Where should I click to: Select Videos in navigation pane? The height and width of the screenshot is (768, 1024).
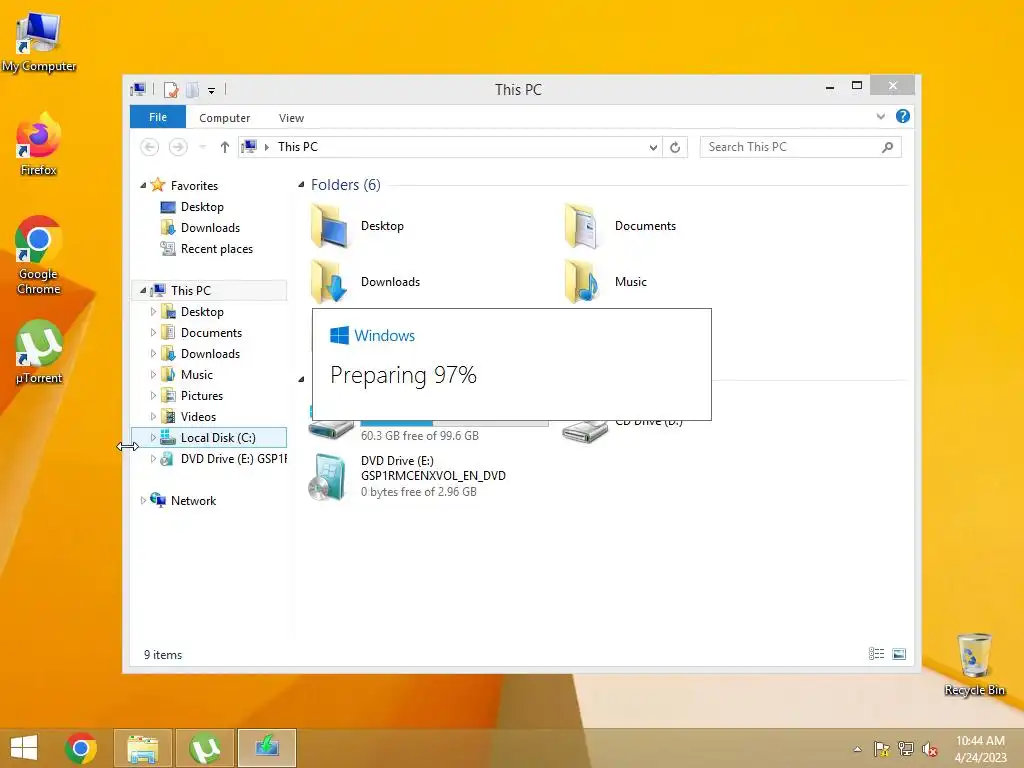click(x=198, y=417)
